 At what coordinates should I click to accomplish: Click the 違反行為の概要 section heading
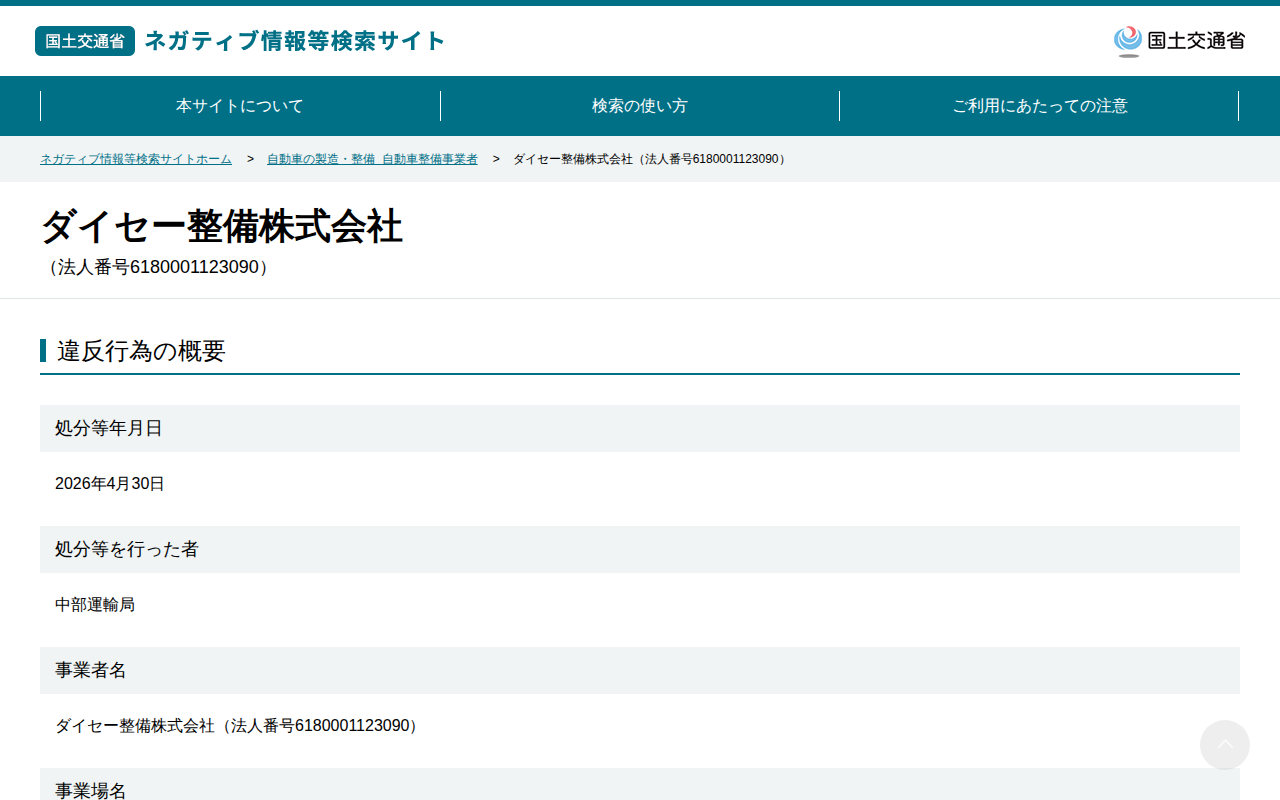pyautogui.click(x=141, y=351)
